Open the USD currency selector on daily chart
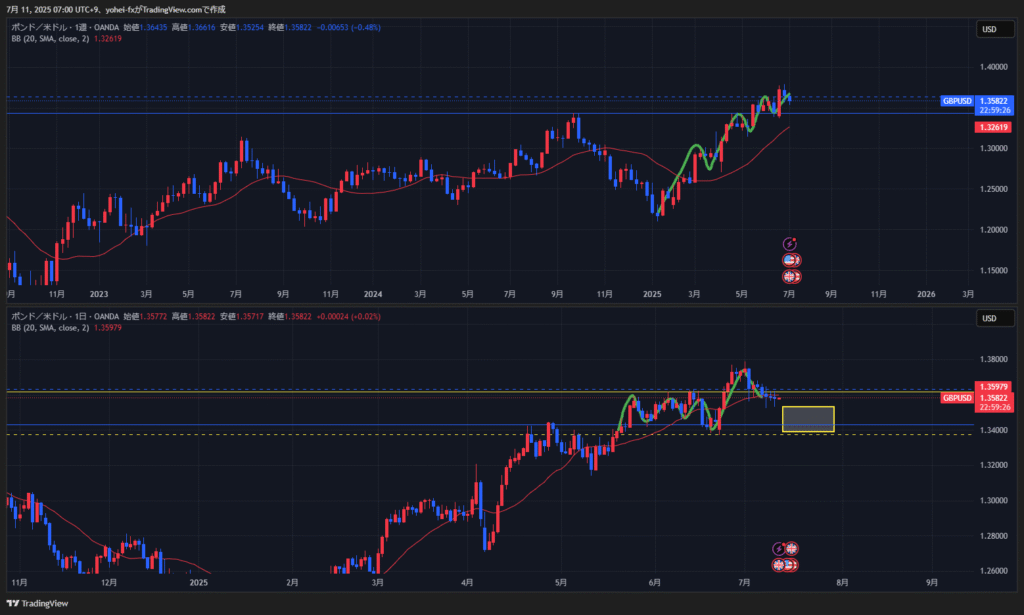Viewport: 1024px width, 615px height. tap(995, 319)
